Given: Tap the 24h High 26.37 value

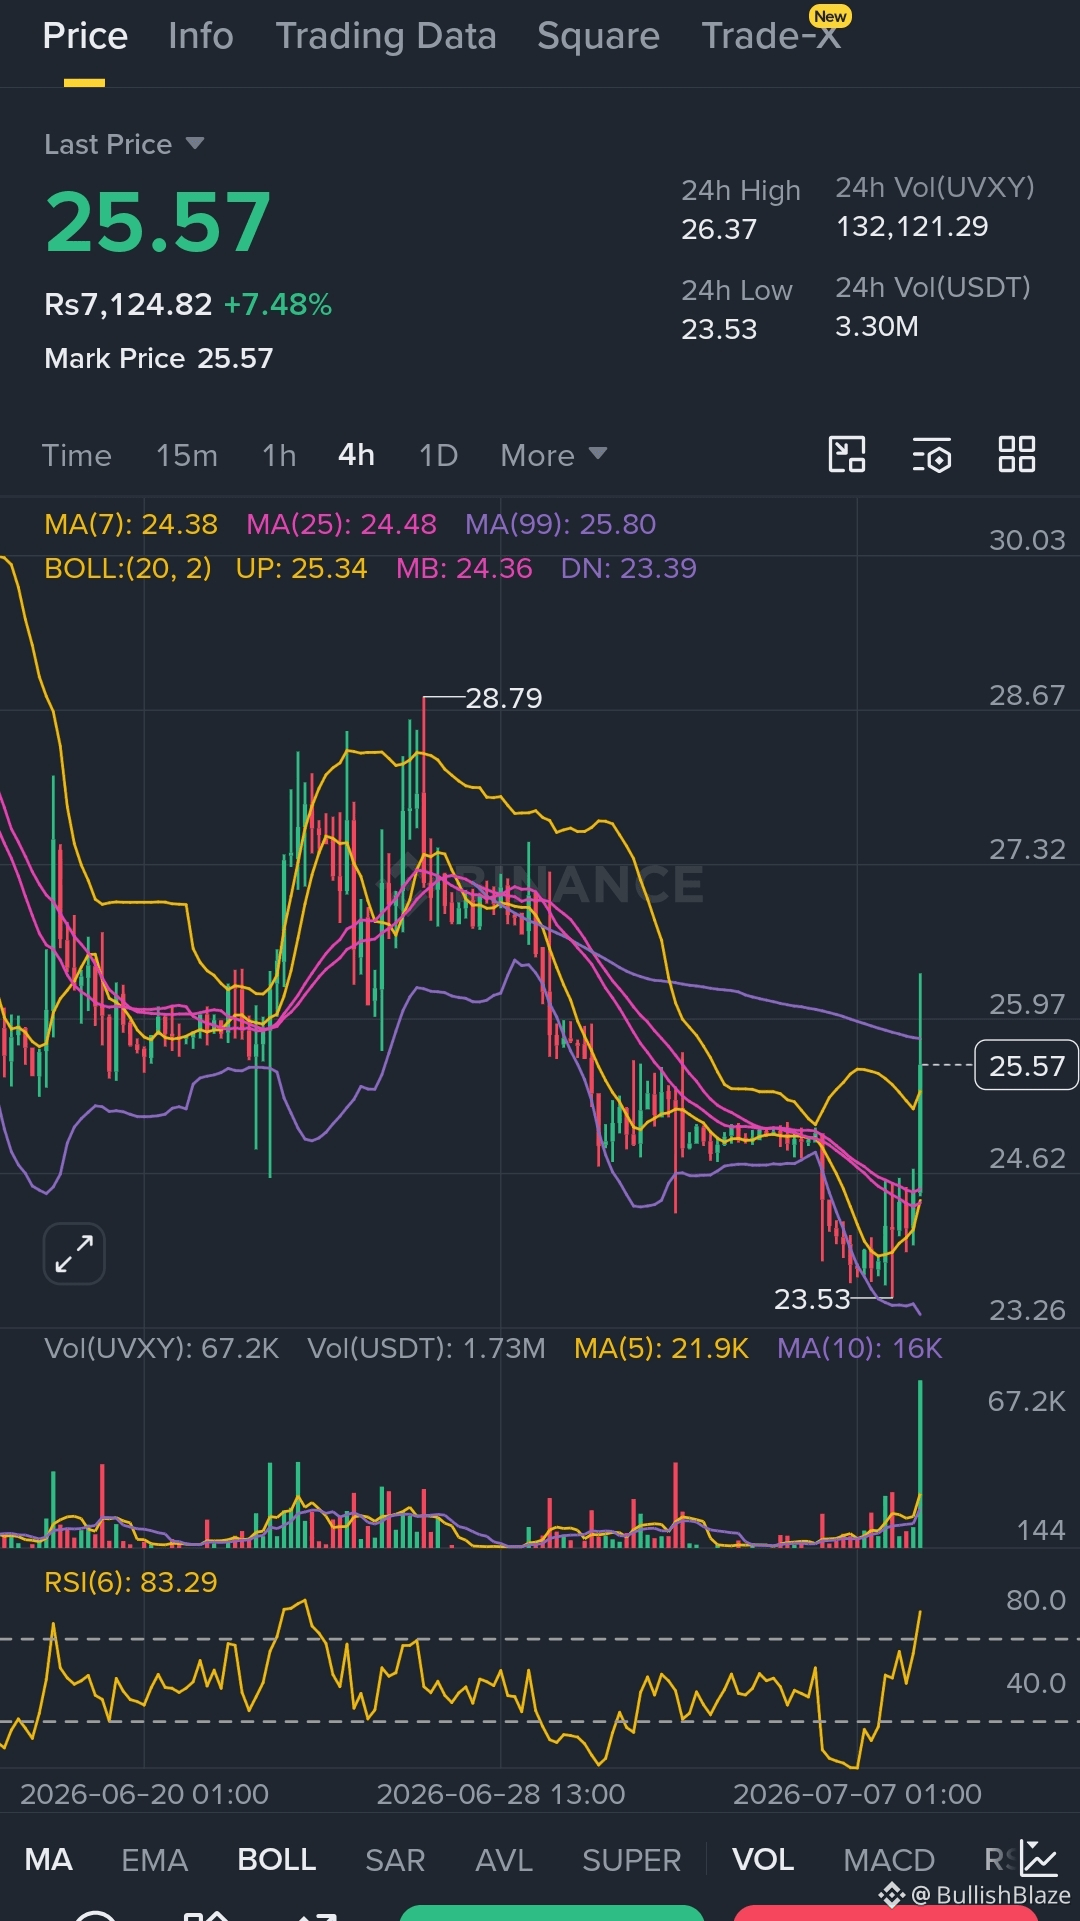Looking at the screenshot, I should [719, 229].
